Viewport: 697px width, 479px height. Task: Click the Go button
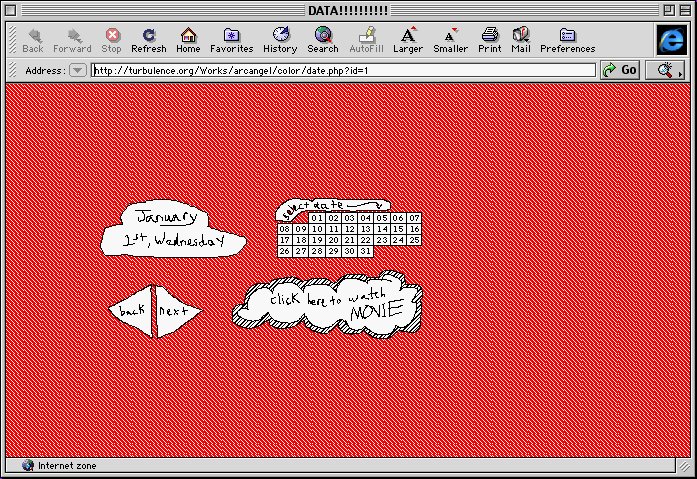click(620, 70)
